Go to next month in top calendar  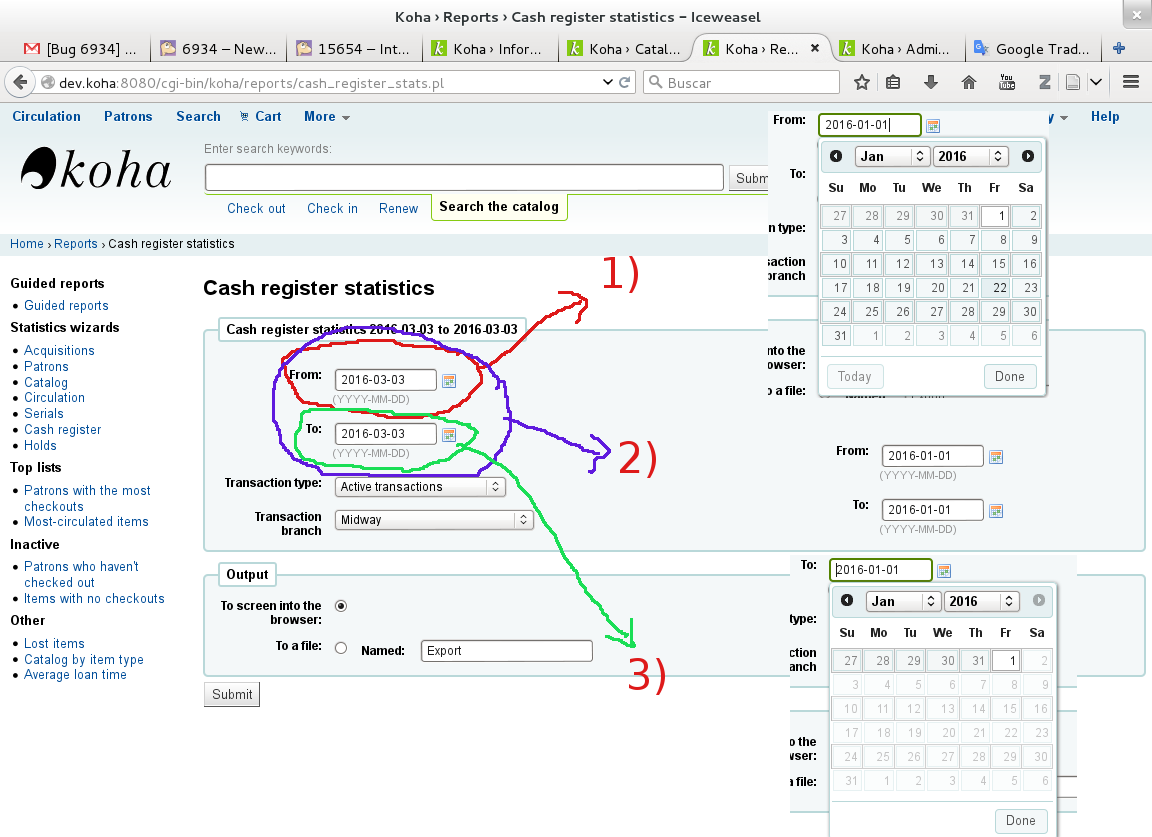point(1028,156)
